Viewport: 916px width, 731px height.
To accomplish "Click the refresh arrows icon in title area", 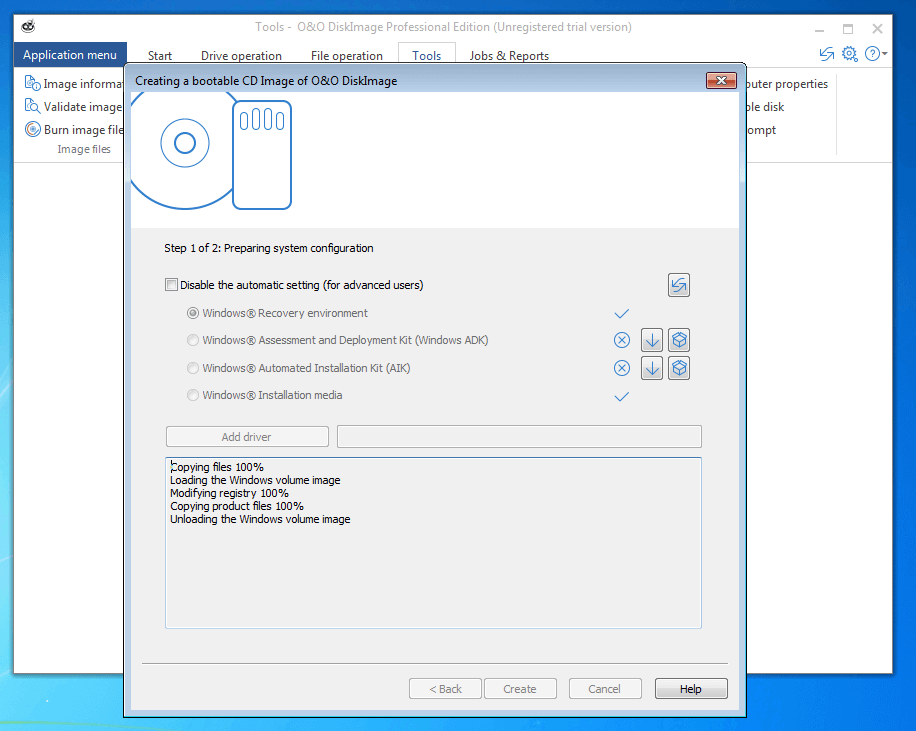I will (x=826, y=54).
